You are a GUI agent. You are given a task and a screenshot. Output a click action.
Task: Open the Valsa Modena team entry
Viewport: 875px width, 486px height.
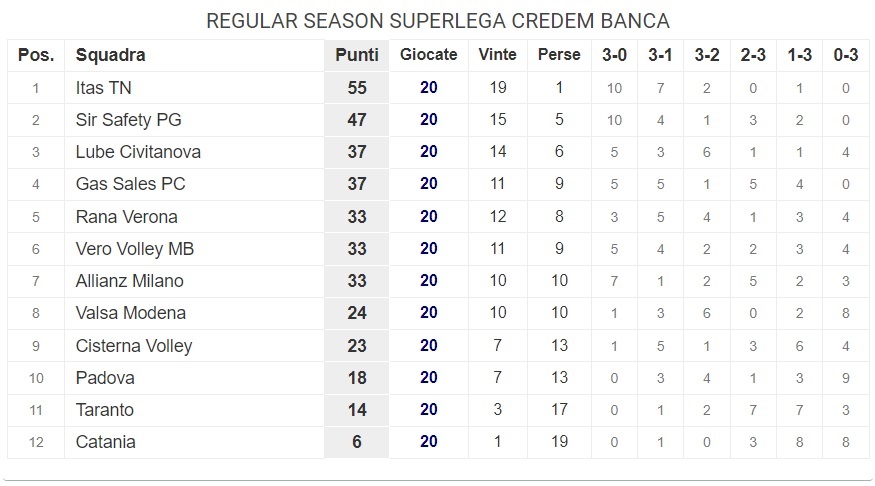(131, 313)
